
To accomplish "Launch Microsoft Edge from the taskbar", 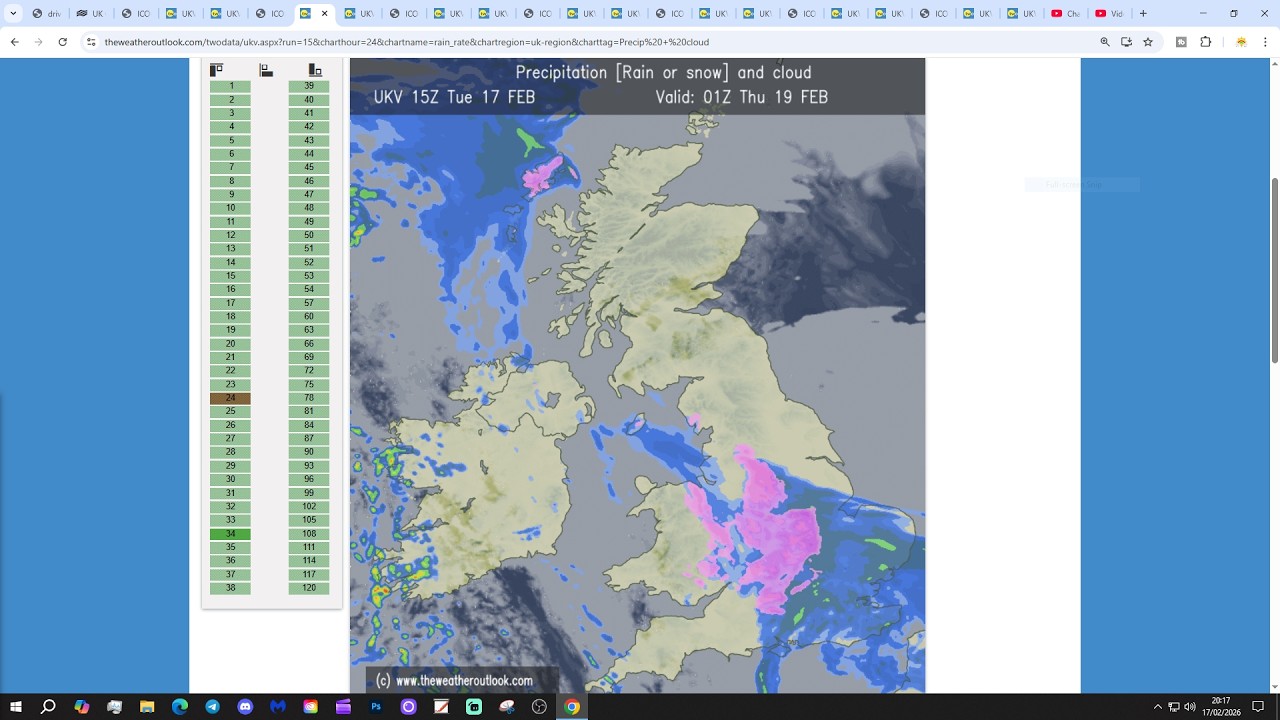I will [180, 707].
